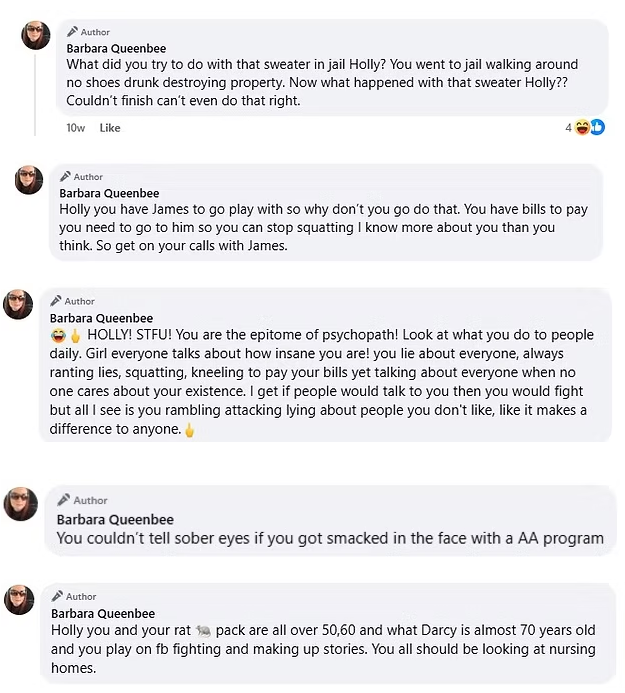Viewport: 625px width, 693px height.
Task: Click the avatar beside the 'HOLLY! STFU' comment
Action: click(x=19, y=304)
